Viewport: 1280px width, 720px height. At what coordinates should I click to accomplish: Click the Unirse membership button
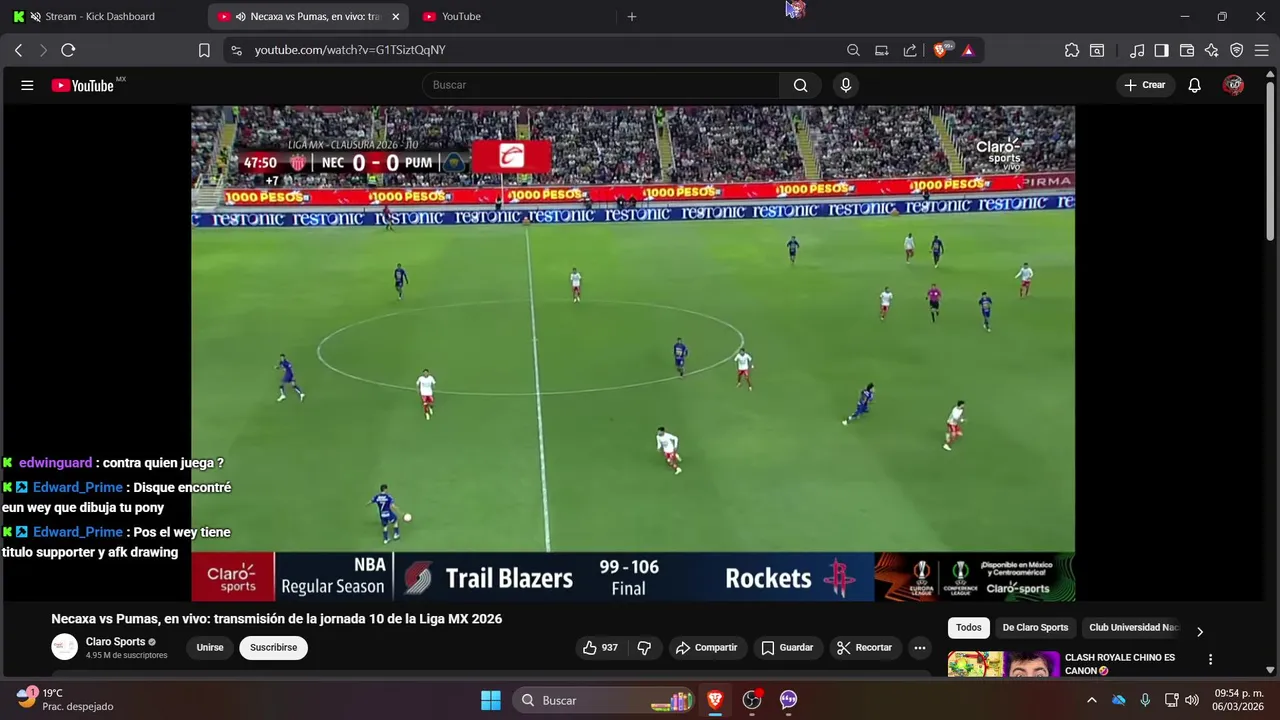[210, 648]
